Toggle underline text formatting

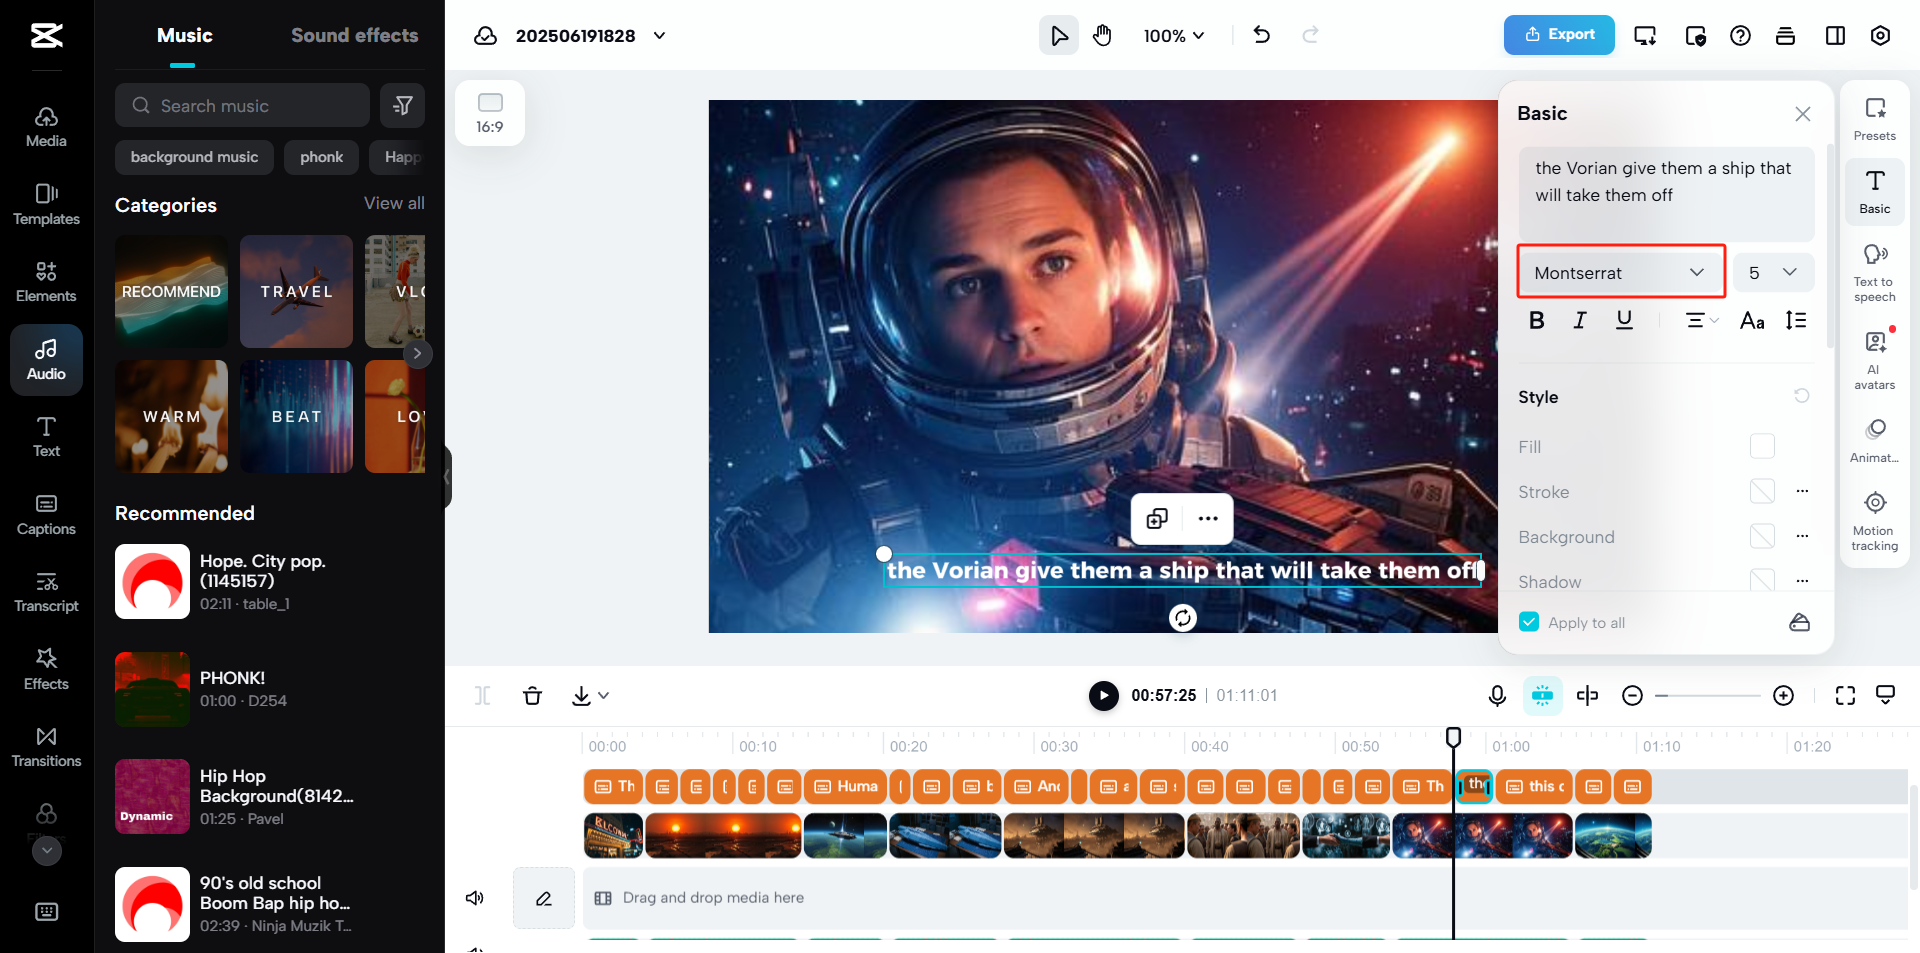point(1624,320)
